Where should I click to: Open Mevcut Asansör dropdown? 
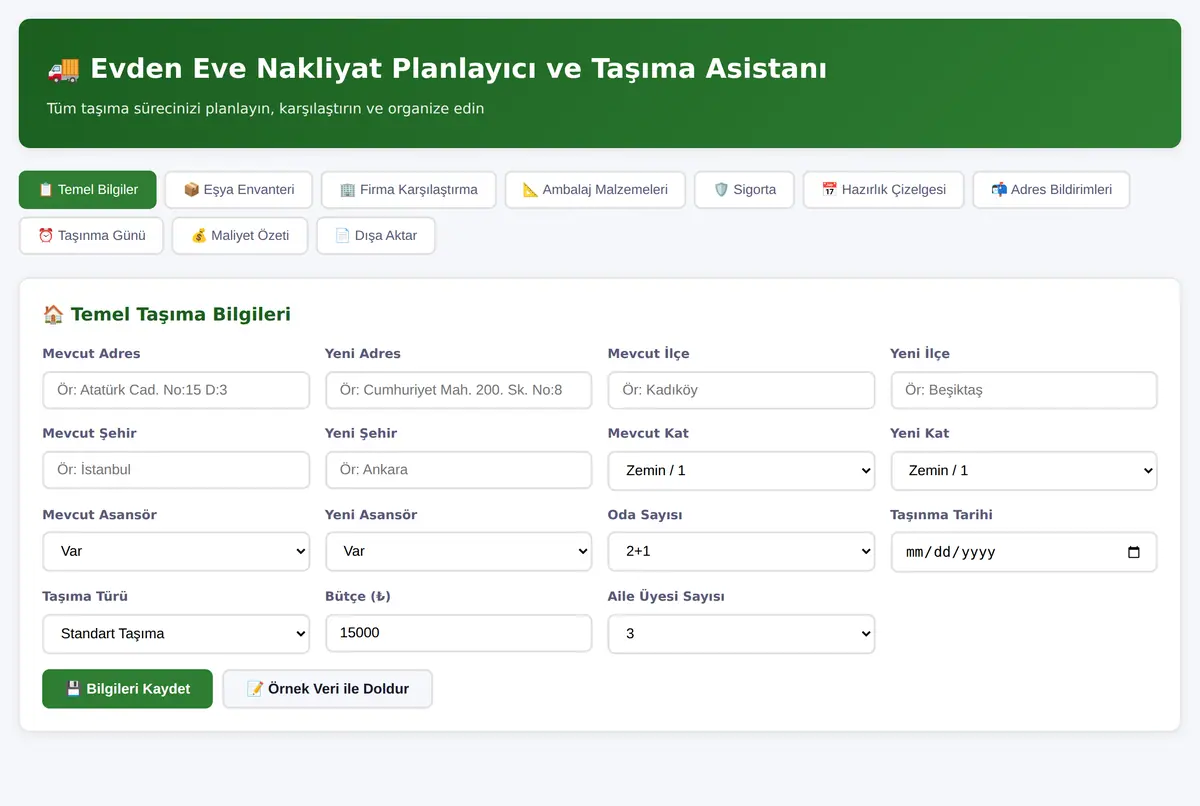coord(176,552)
